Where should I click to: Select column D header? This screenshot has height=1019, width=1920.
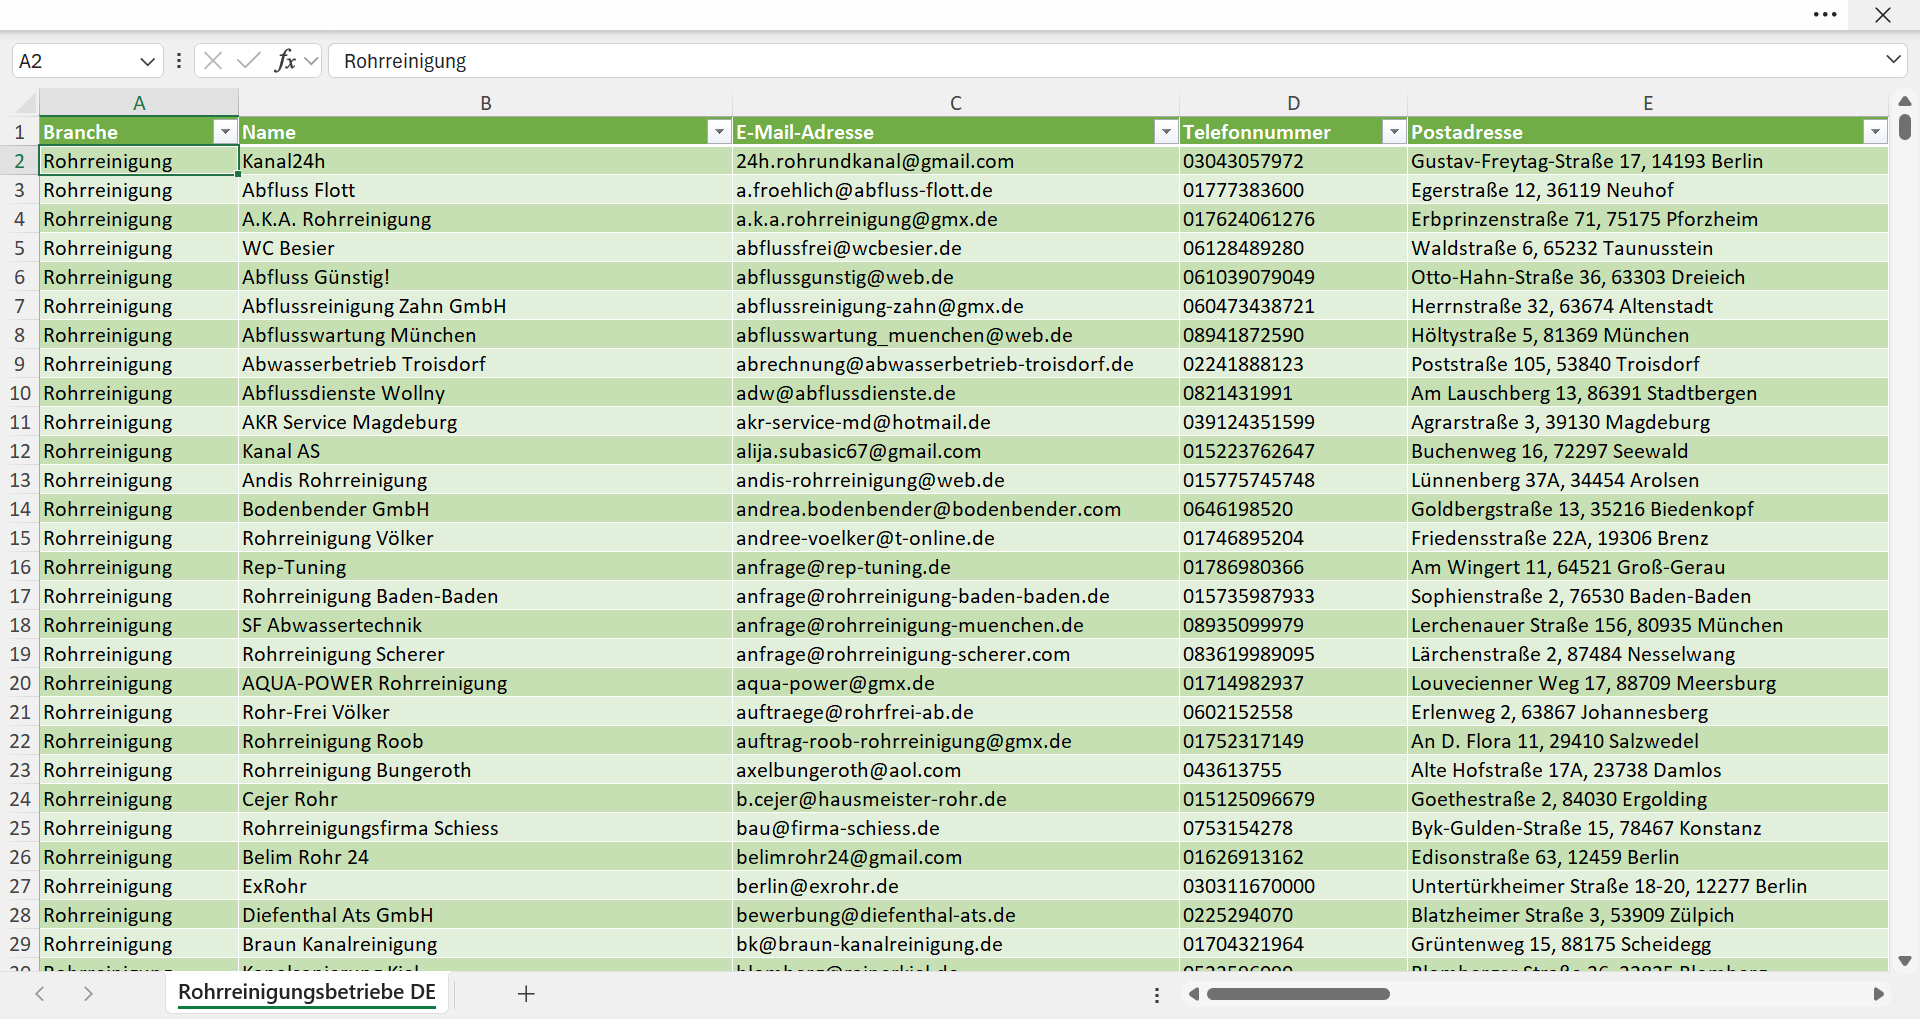(x=1293, y=103)
